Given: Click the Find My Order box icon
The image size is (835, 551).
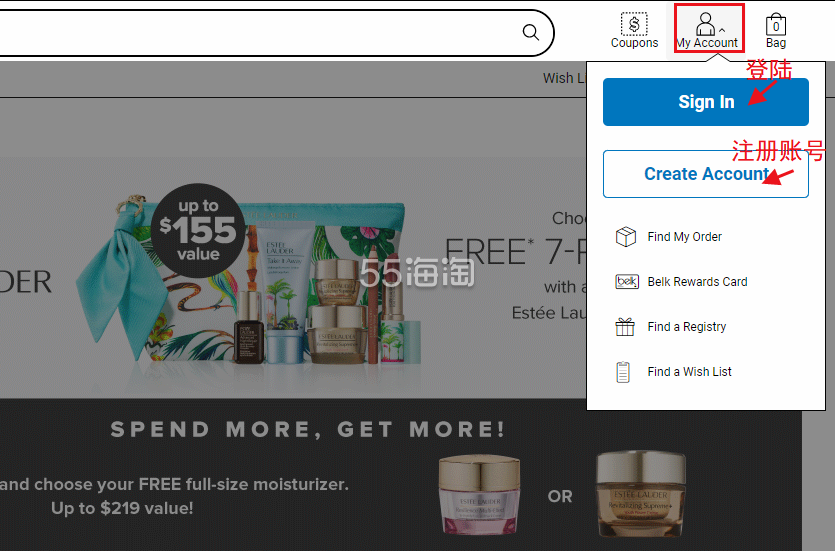Looking at the screenshot, I should [626, 237].
